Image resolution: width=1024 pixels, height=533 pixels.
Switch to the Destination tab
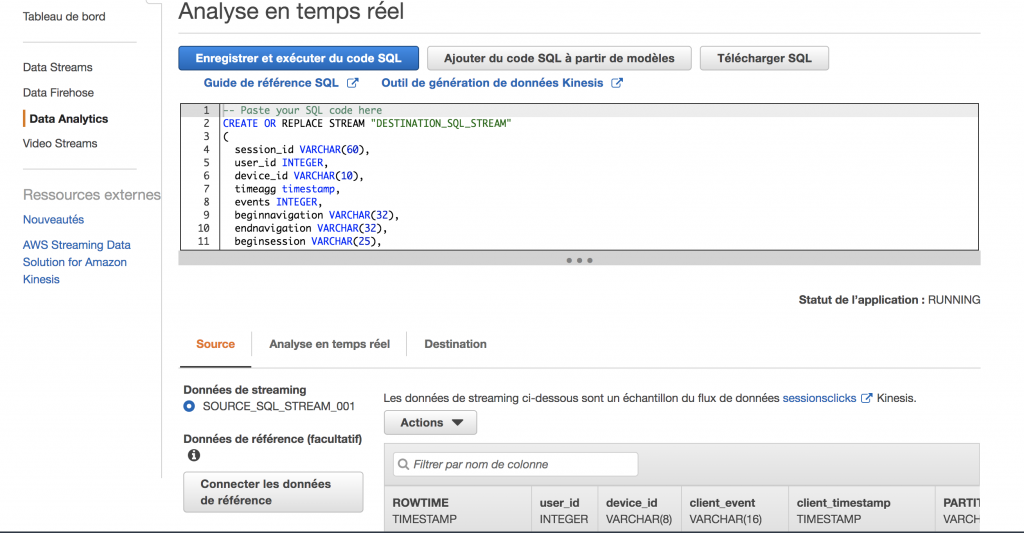(x=455, y=344)
